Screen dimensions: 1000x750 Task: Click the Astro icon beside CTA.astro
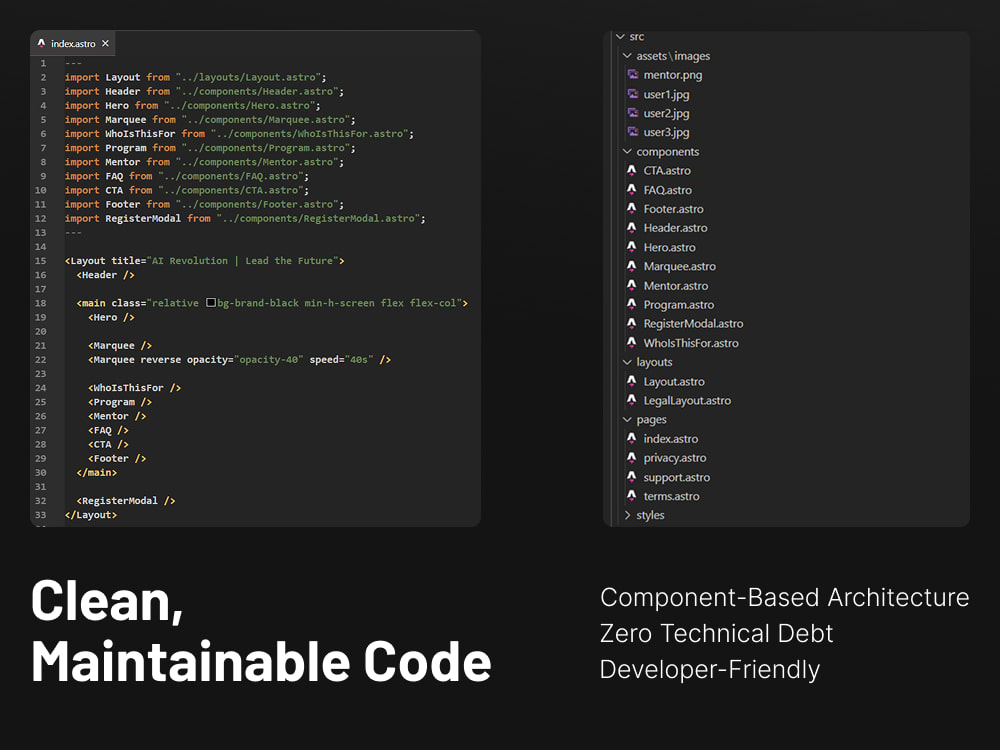tap(631, 170)
